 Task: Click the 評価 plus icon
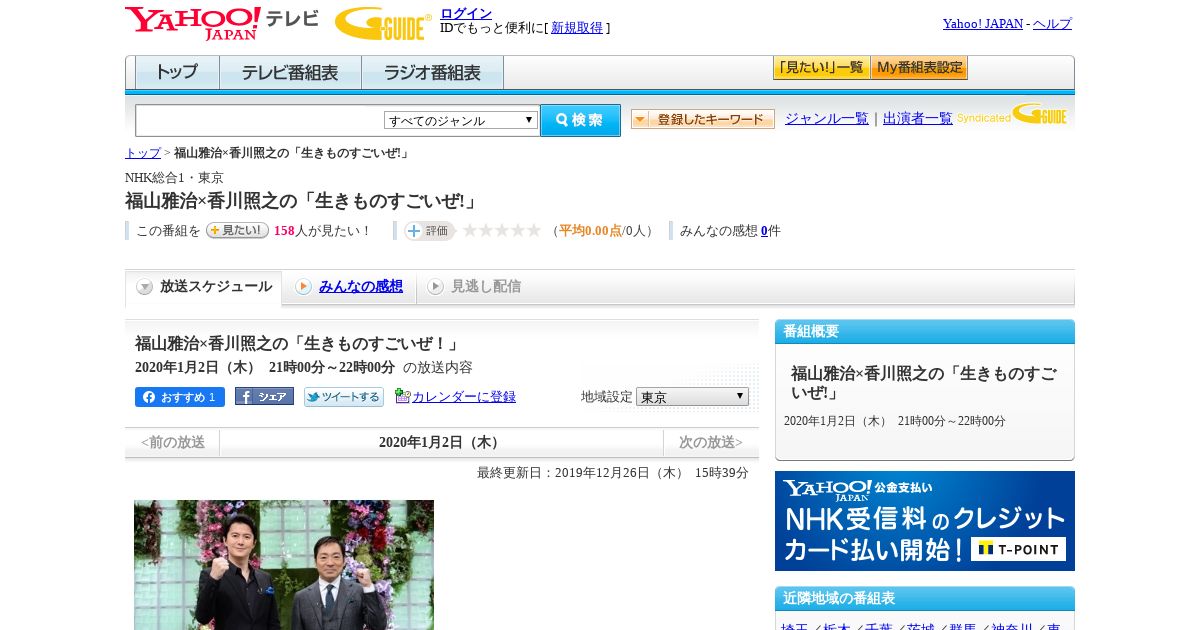430,231
